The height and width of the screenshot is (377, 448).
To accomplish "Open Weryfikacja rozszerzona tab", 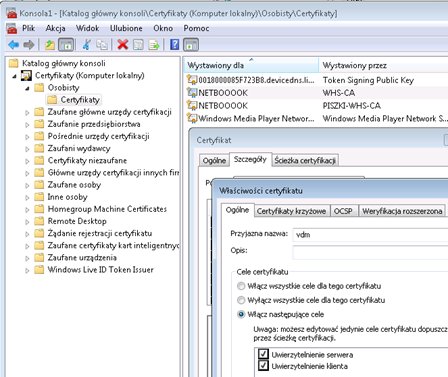I will [x=402, y=211].
